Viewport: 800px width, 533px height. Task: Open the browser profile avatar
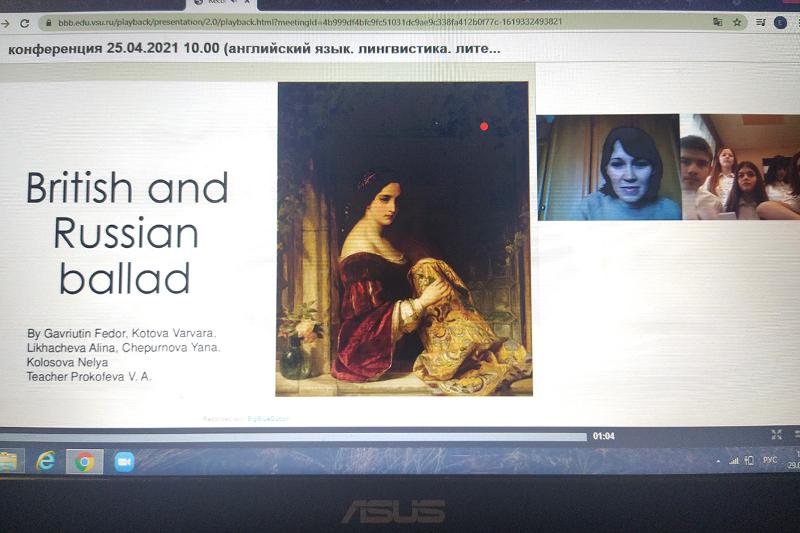point(780,22)
